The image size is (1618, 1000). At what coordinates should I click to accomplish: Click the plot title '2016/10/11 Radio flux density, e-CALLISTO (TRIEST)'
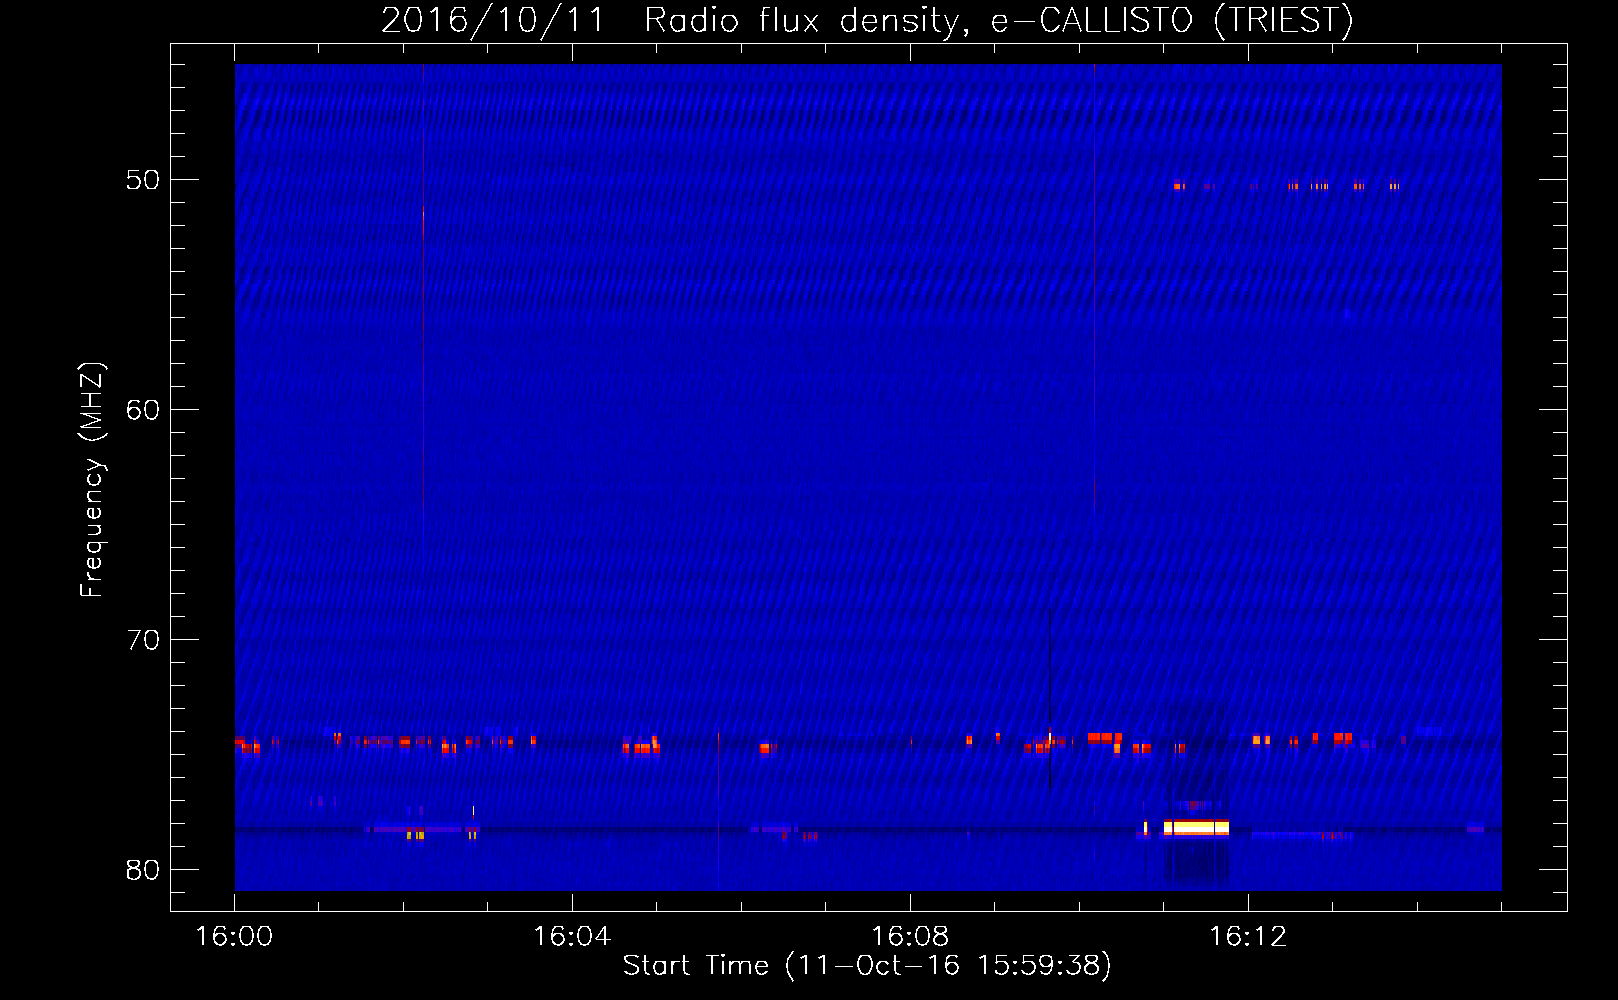point(867,20)
